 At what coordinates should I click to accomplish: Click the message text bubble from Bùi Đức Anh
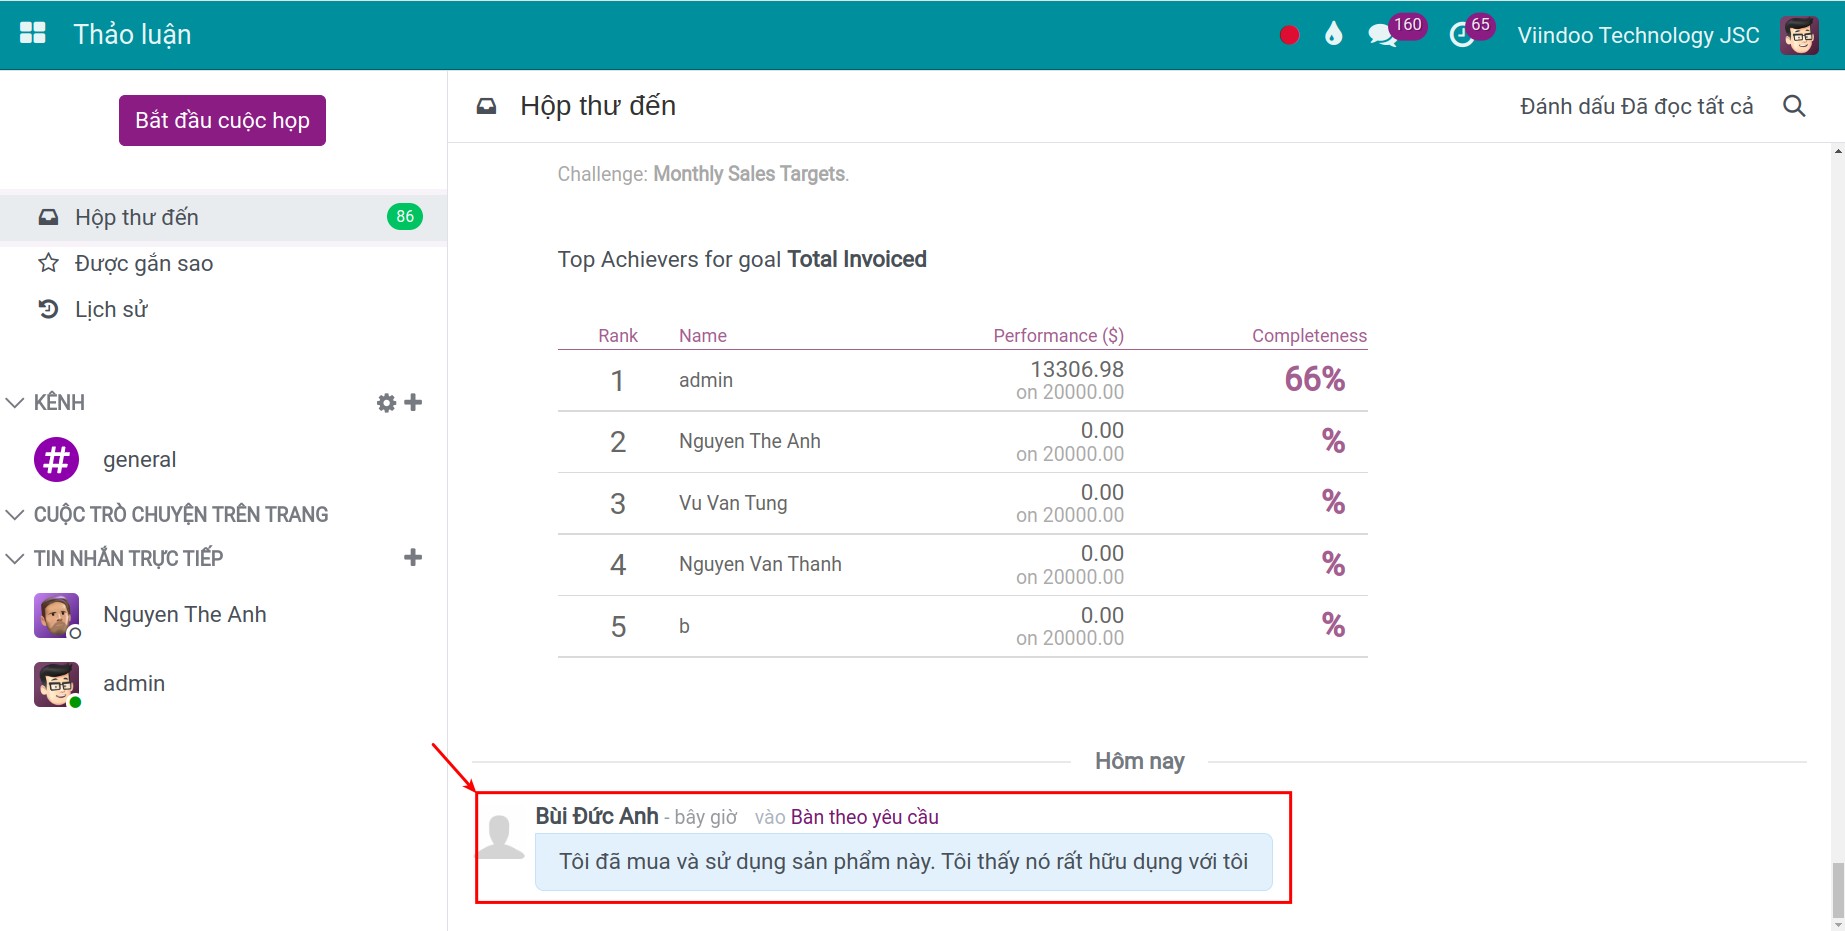tap(904, 862)
